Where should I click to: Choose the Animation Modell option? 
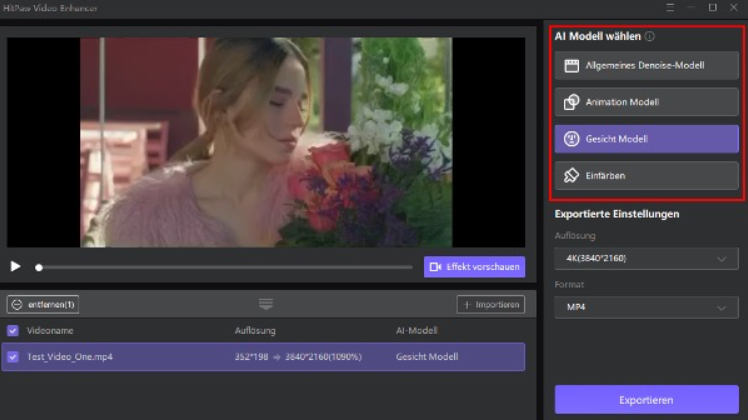pyautogui.click(x=646, y=102)
